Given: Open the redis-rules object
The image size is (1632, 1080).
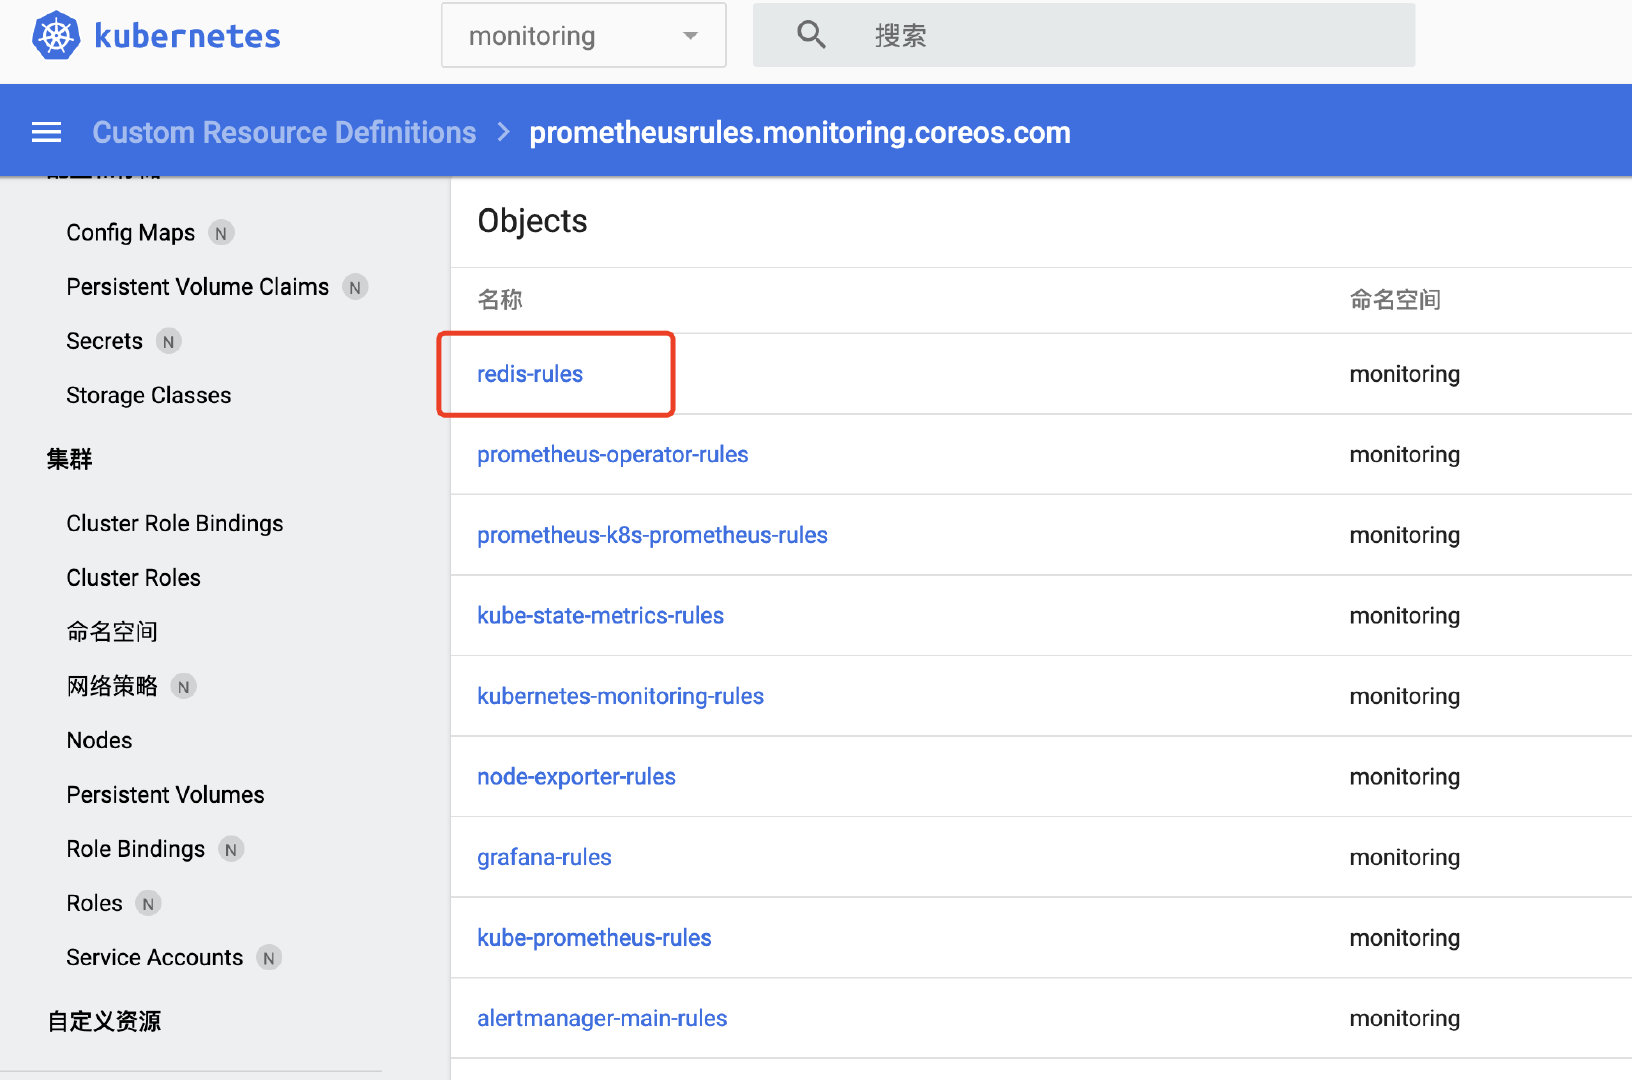Looking at the screenshot, I should (529, 373).
